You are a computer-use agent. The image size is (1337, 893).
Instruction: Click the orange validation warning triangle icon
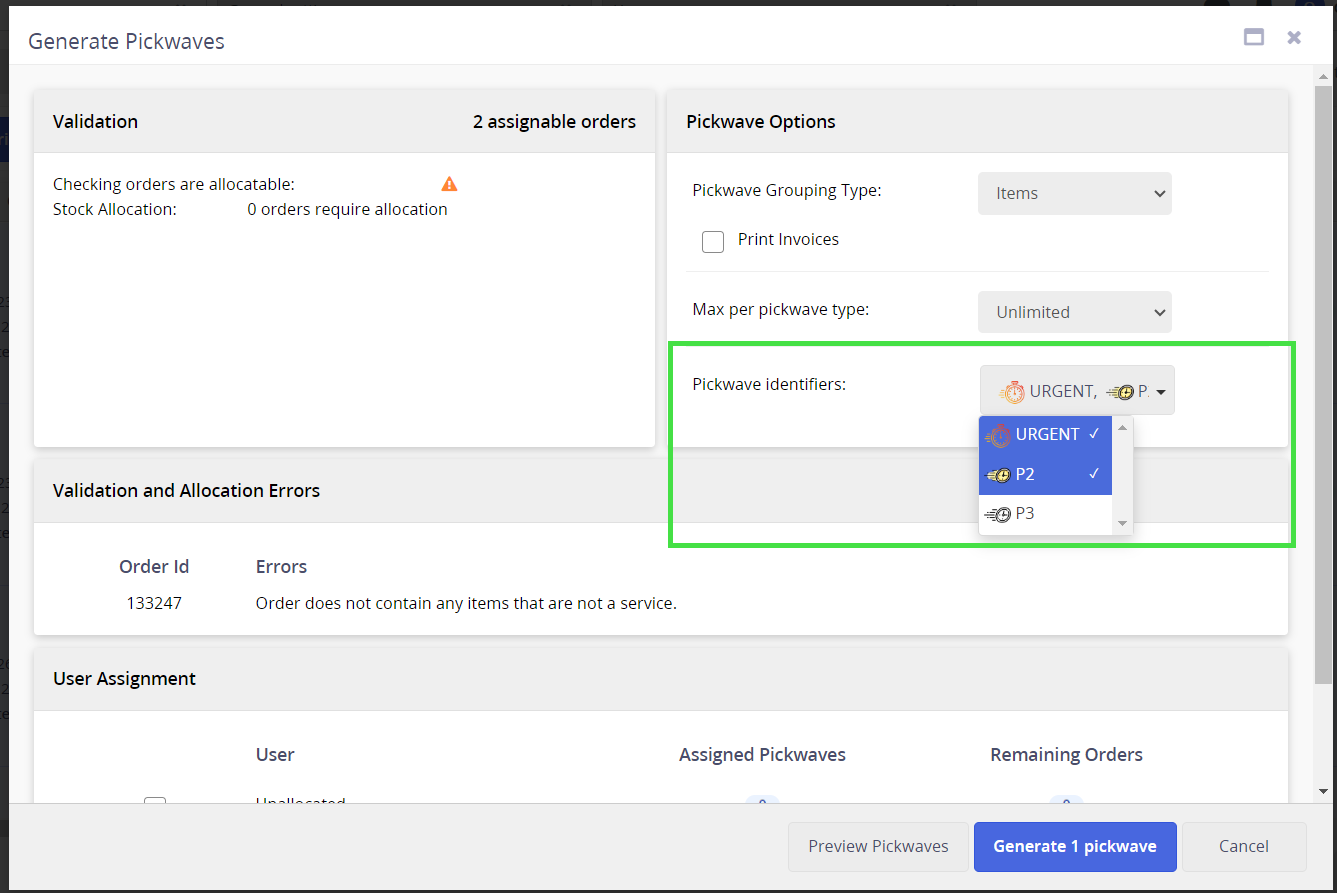[449, 184]
